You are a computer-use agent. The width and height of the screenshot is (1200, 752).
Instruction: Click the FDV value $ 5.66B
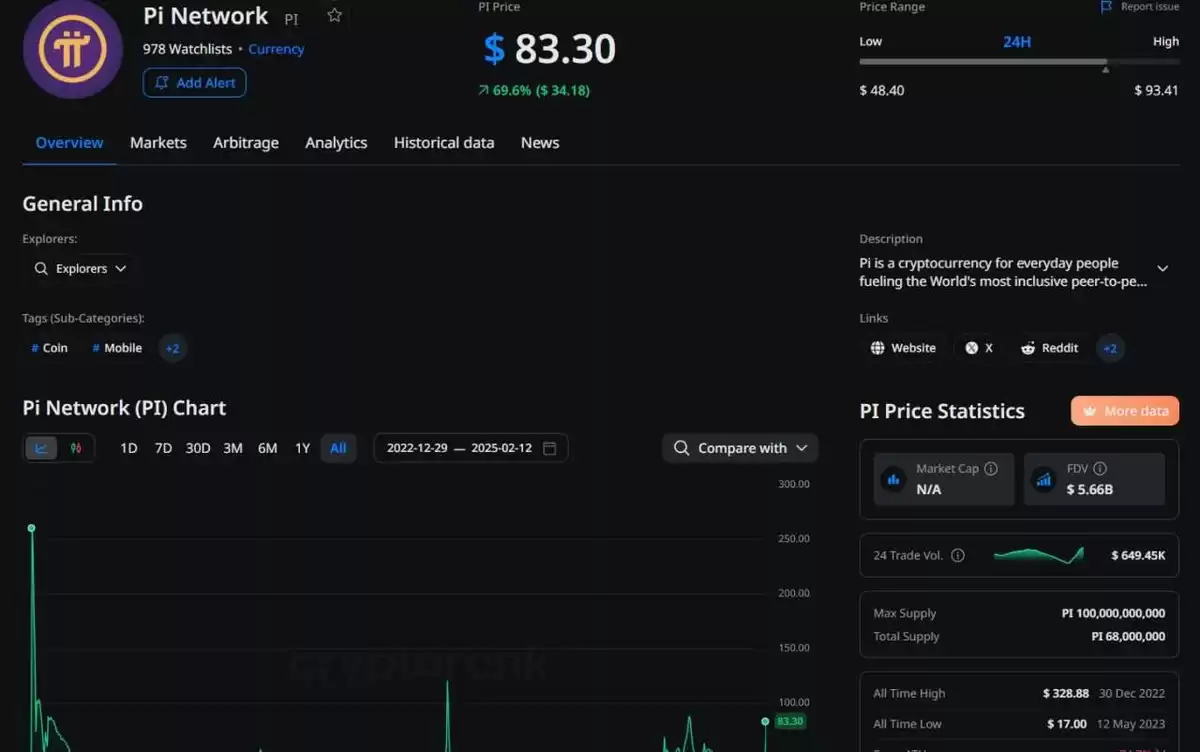(x=1090, y=489)
